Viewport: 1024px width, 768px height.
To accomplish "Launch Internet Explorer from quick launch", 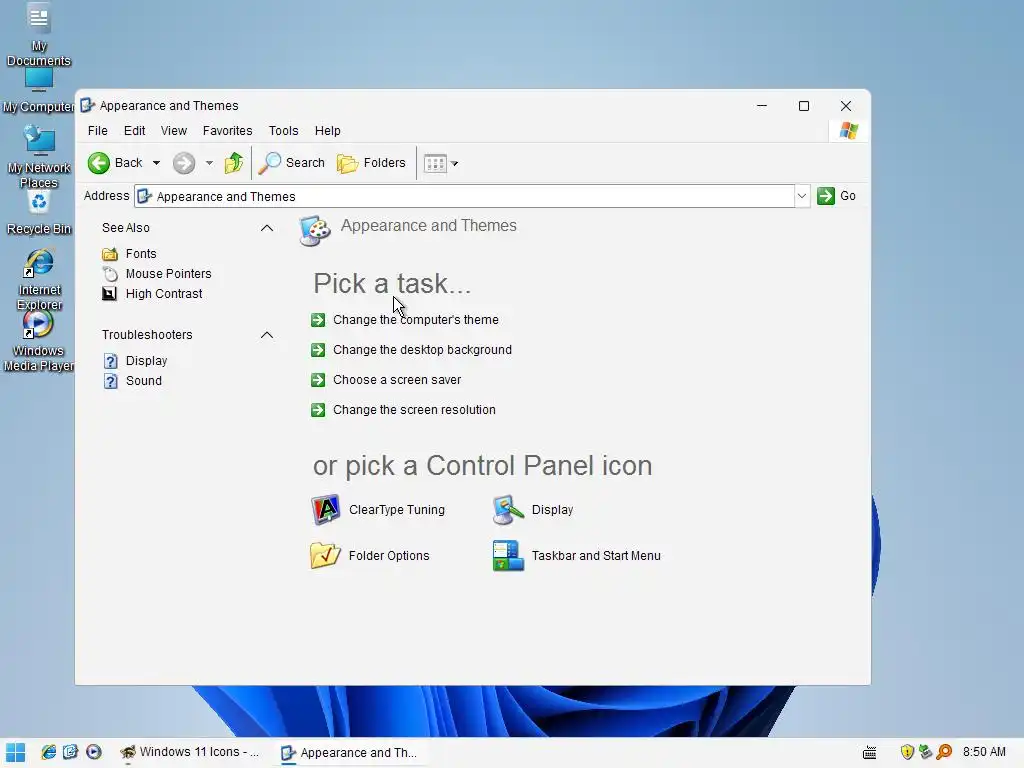I will coord(48,752).
